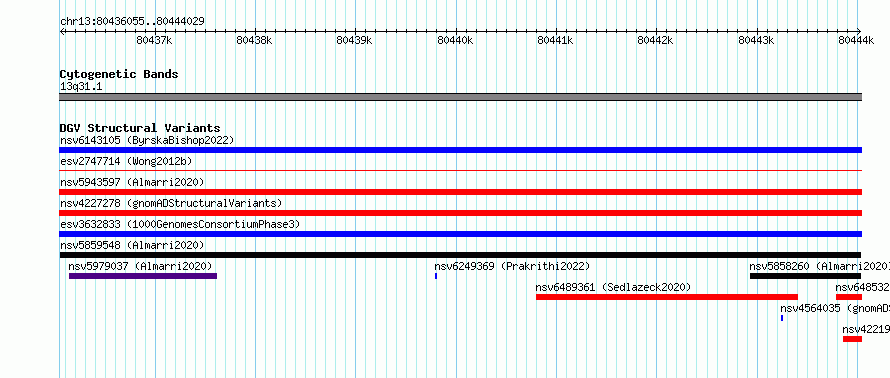Click the 80439k ruler tick label
The height and width of the screenshot is (378, 890).
click(354, 40)
